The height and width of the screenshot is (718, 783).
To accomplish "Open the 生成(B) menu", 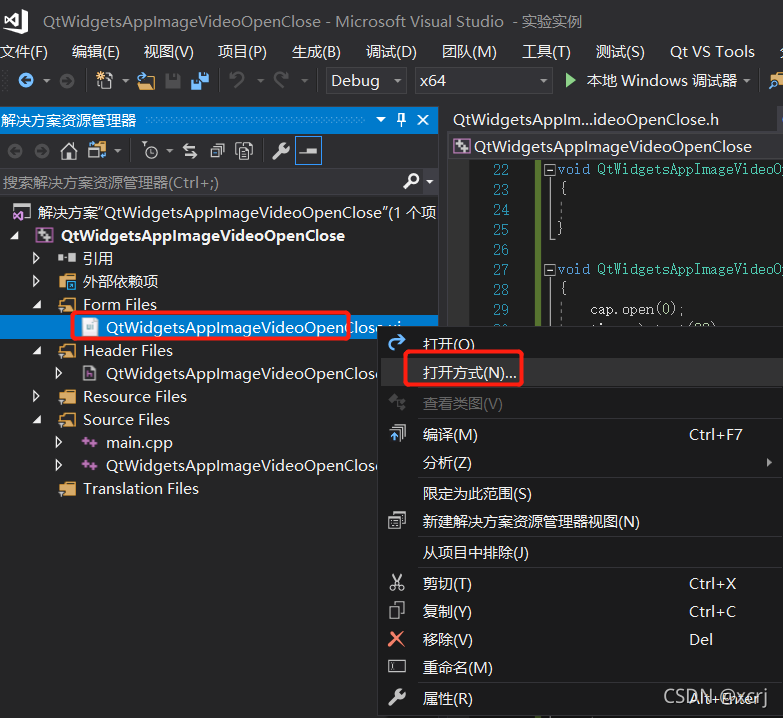I will [316, 52].
